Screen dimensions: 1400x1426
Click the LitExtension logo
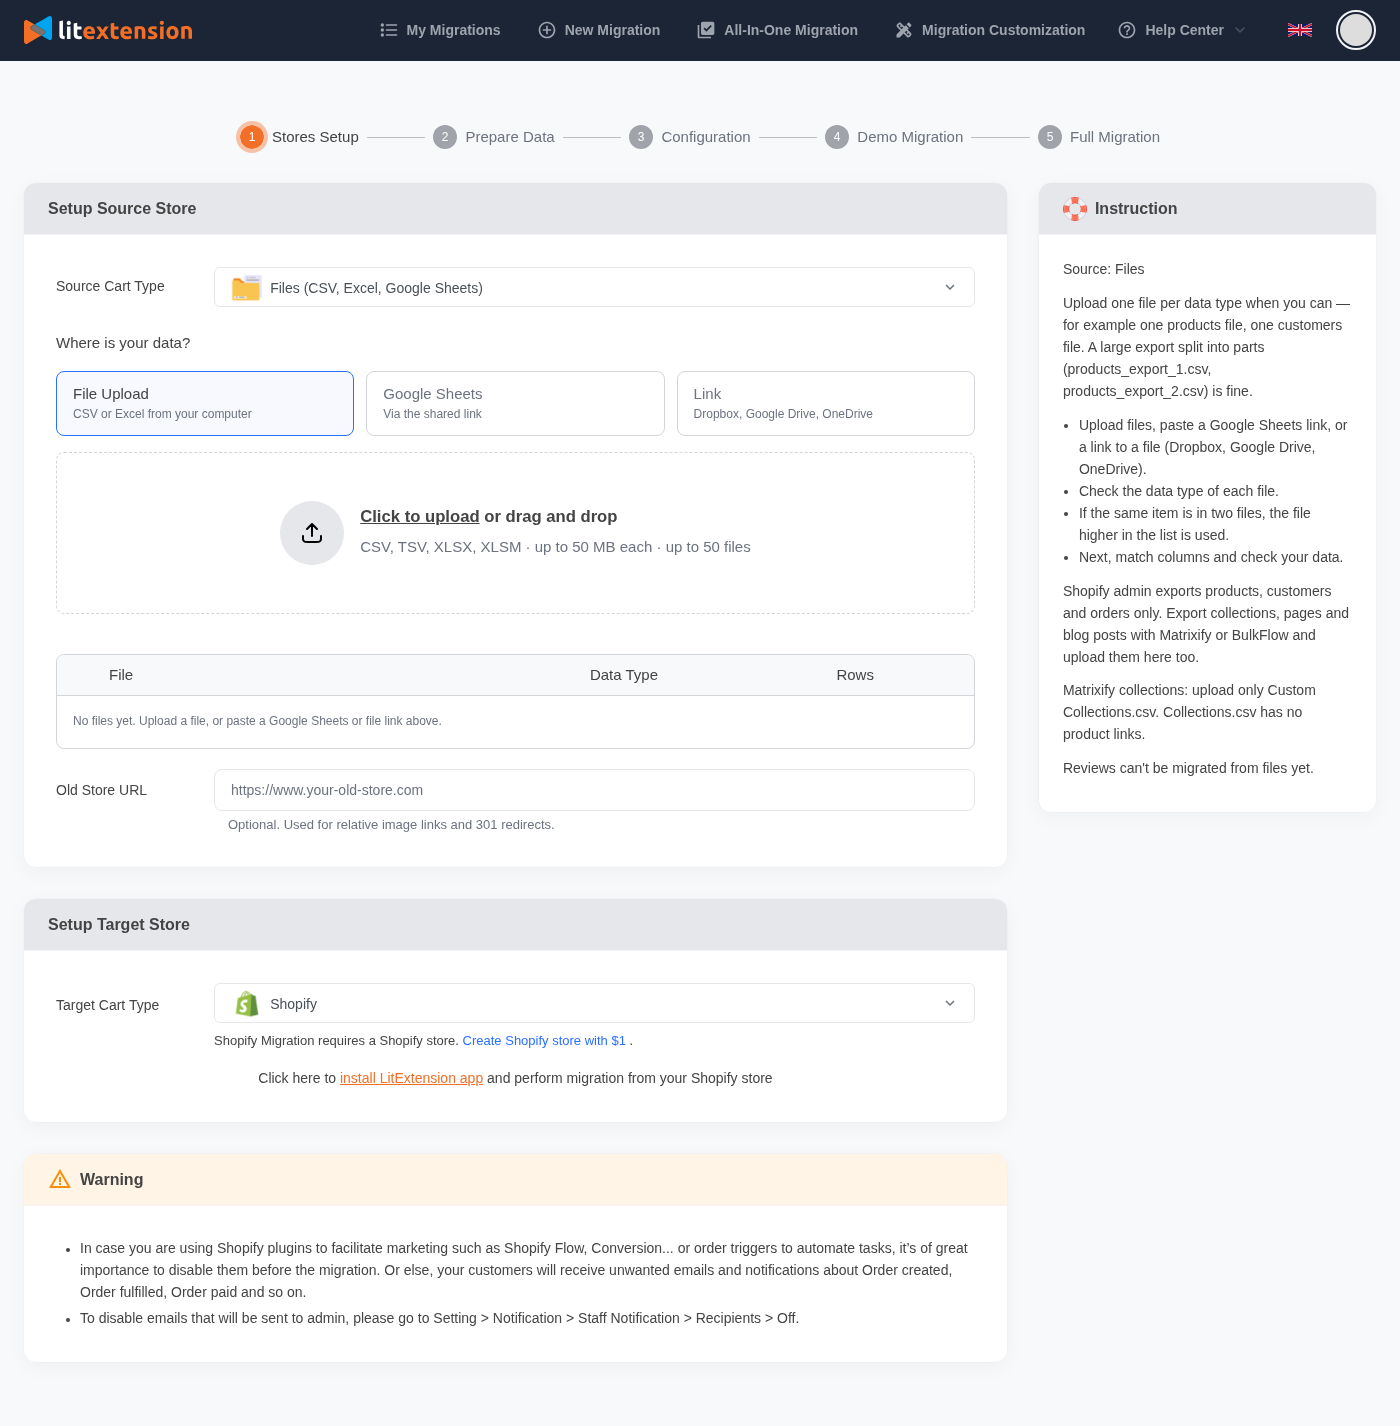[108, 30]
